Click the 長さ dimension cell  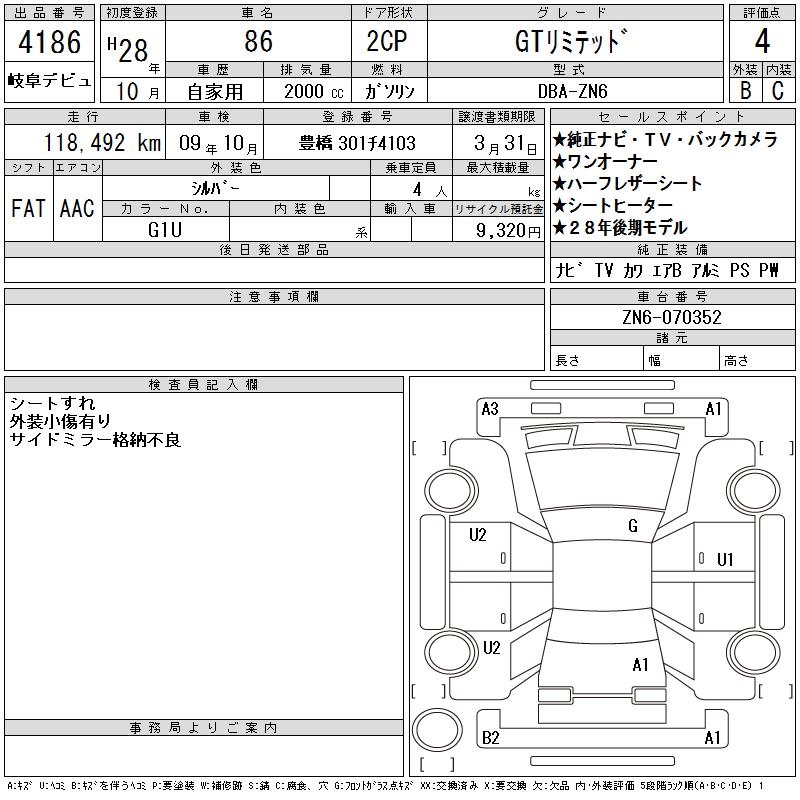pos(596,360)
